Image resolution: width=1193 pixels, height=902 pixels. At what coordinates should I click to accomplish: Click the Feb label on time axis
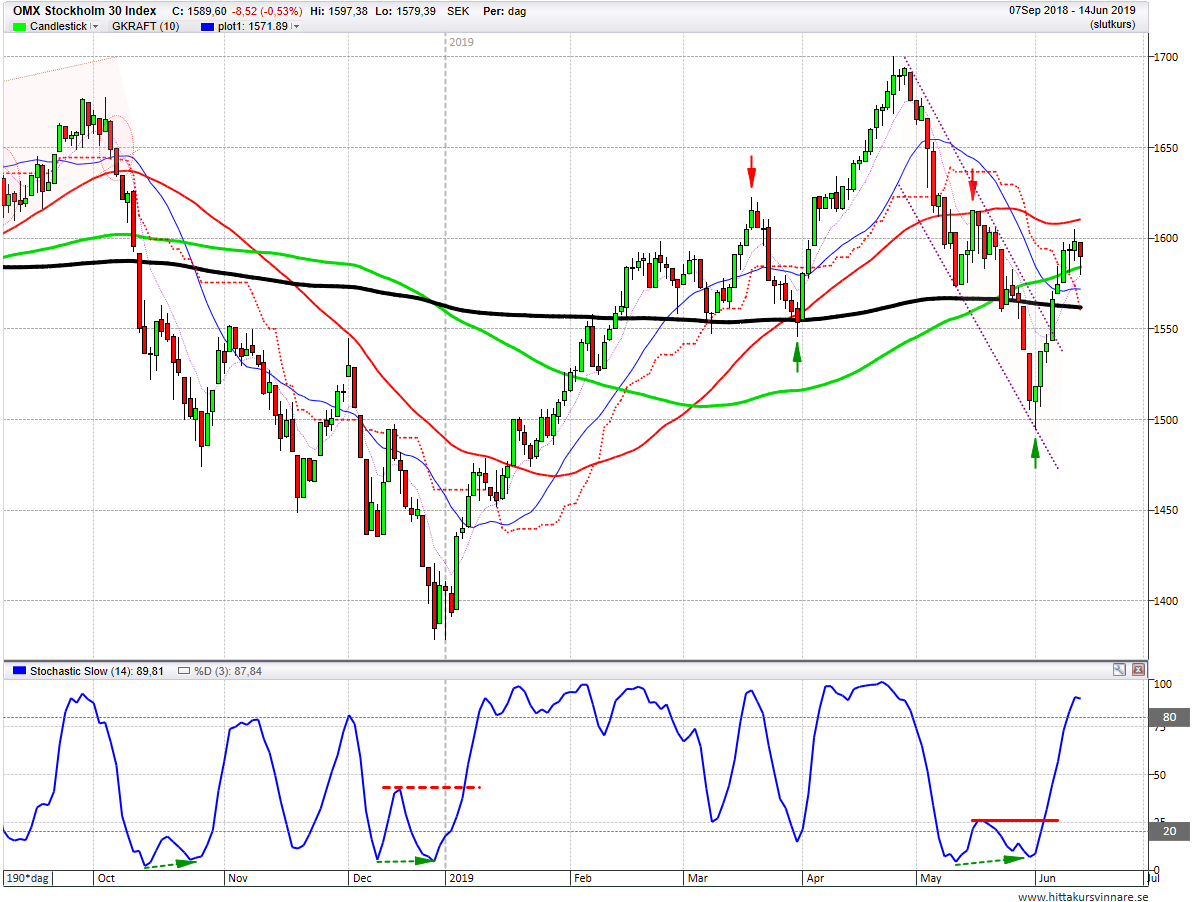click(583, 878)
